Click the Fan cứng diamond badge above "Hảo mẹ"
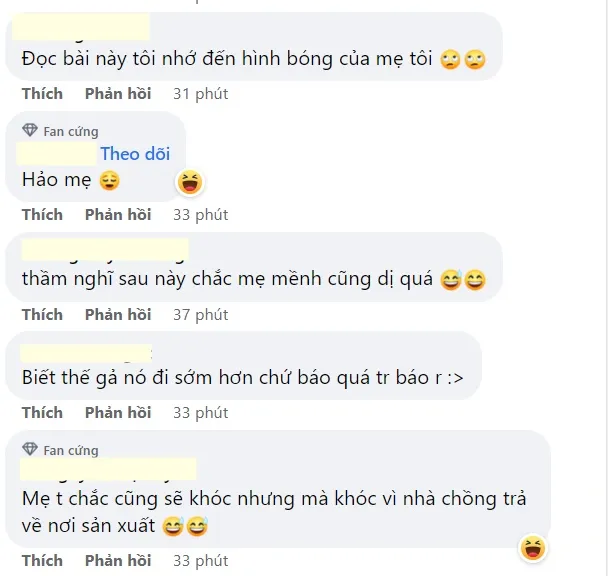The width and height of the screenshot is (608, 576). [x=30, y=131]
